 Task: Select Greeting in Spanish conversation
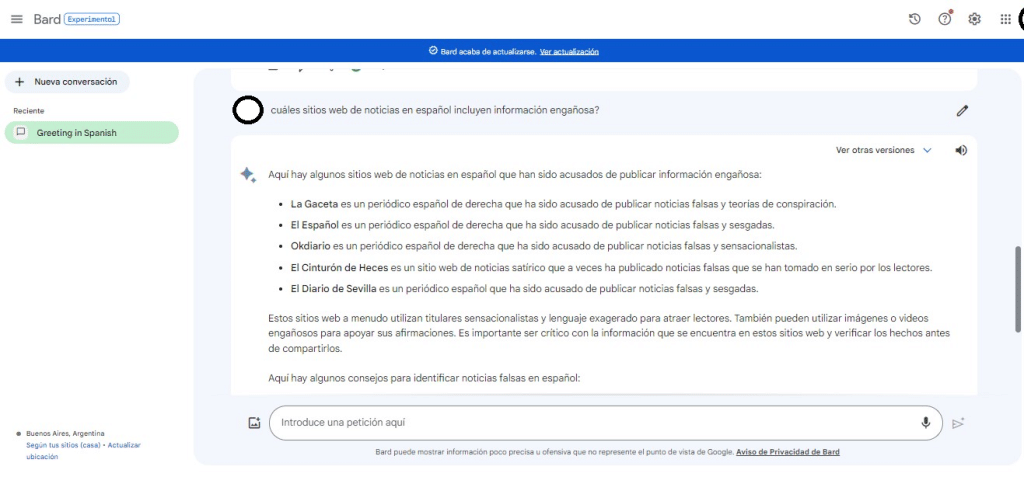pyautogui.click(x=91, y=133)
